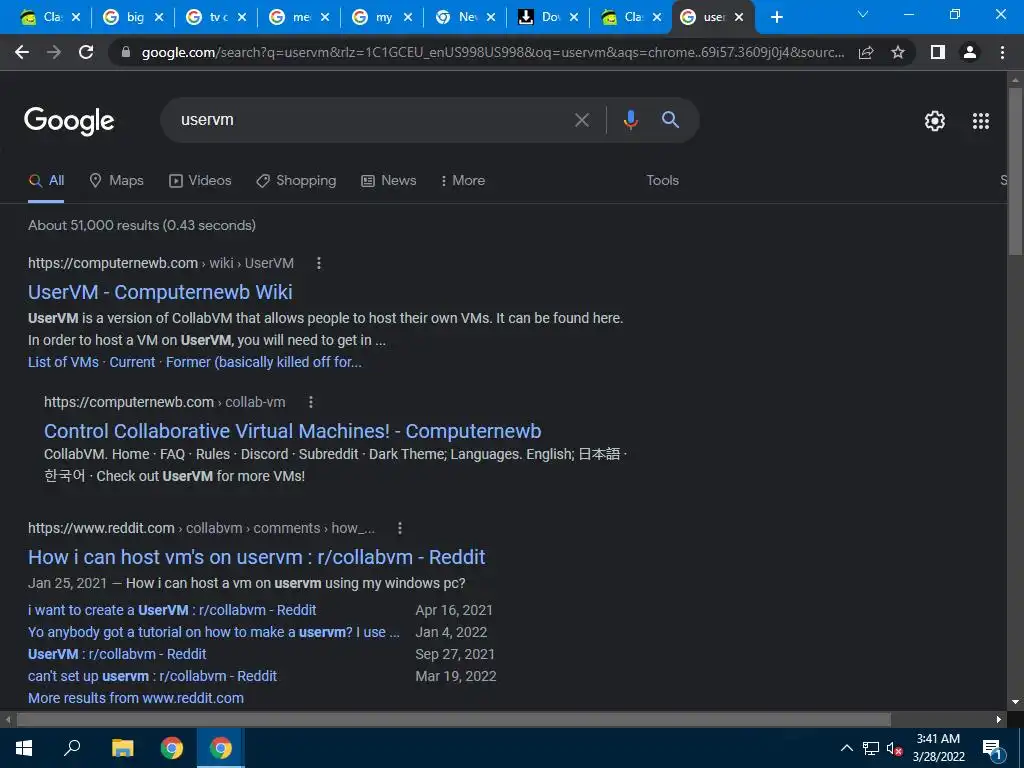Switch to Maps results
The height and width of the screenshot is (768, 1024).
point(116,181)
